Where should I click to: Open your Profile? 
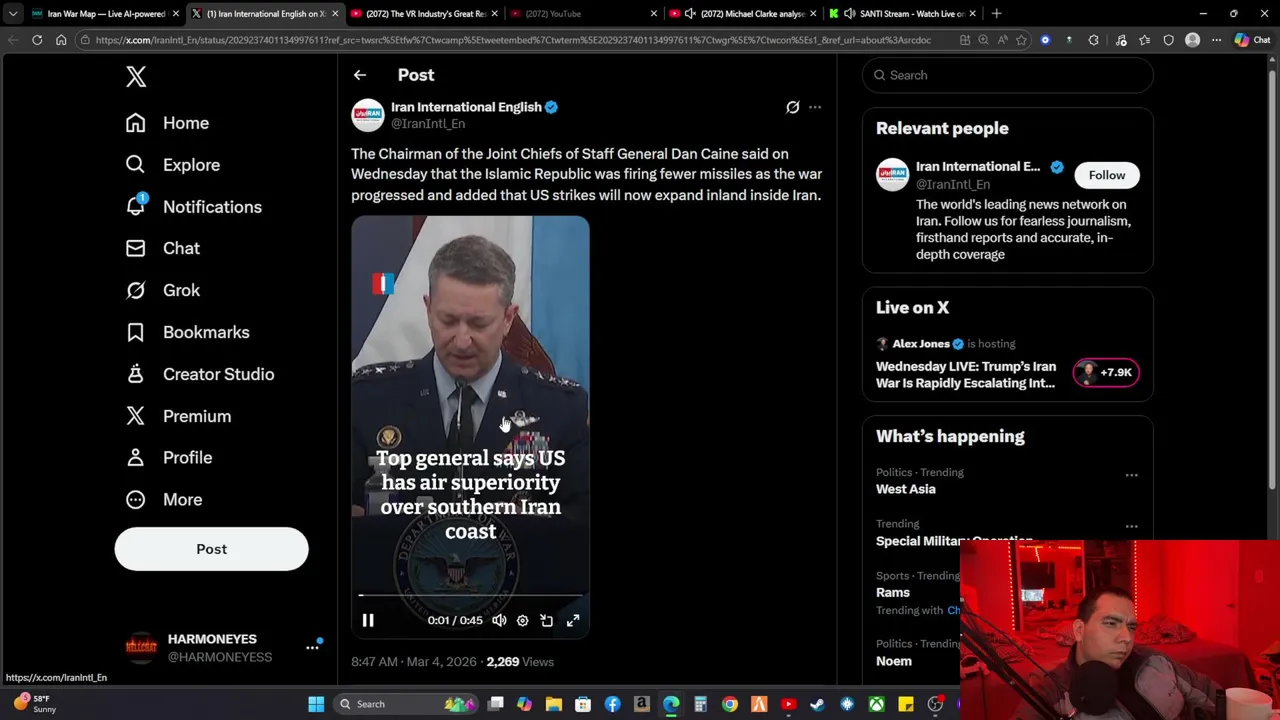[169, 457]
